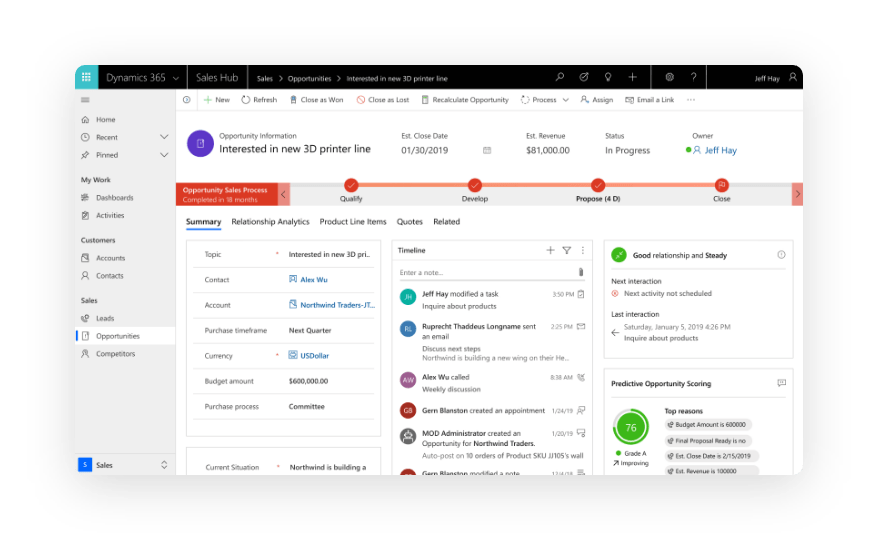The width and height of the screenshot is (878, 560).
Task: Click Opportunities in the breadcrumb
Action: pos(309,78)
